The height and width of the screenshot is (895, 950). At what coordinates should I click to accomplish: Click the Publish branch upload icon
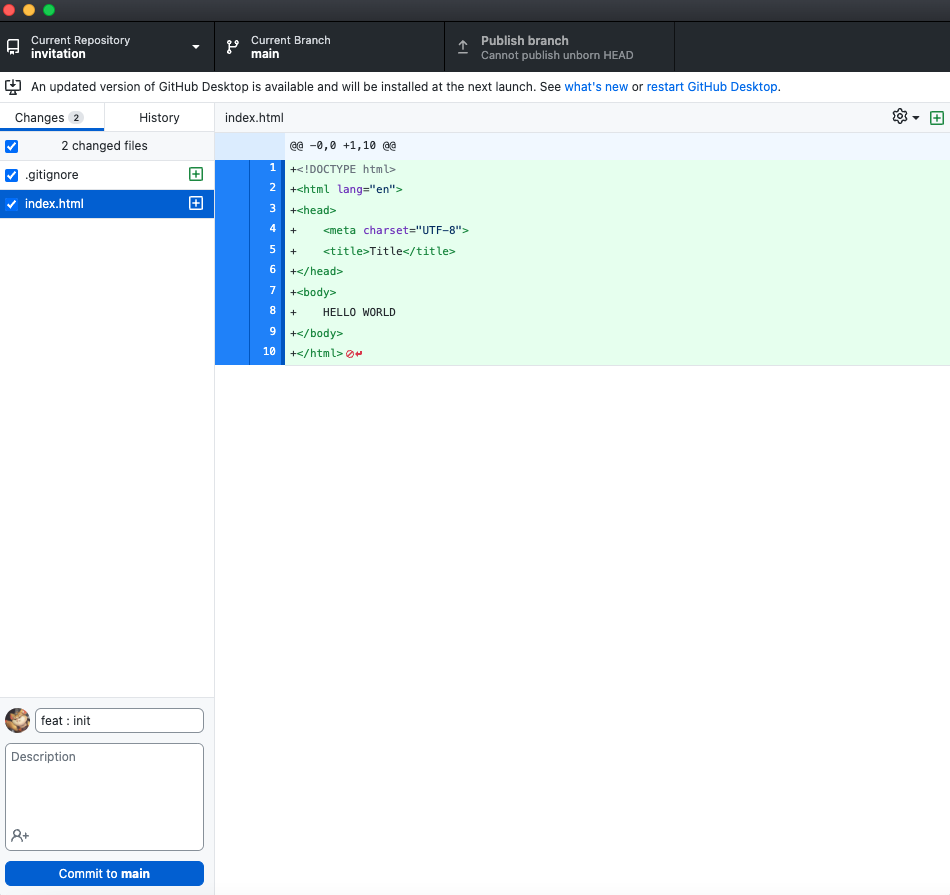pos(463,47)
